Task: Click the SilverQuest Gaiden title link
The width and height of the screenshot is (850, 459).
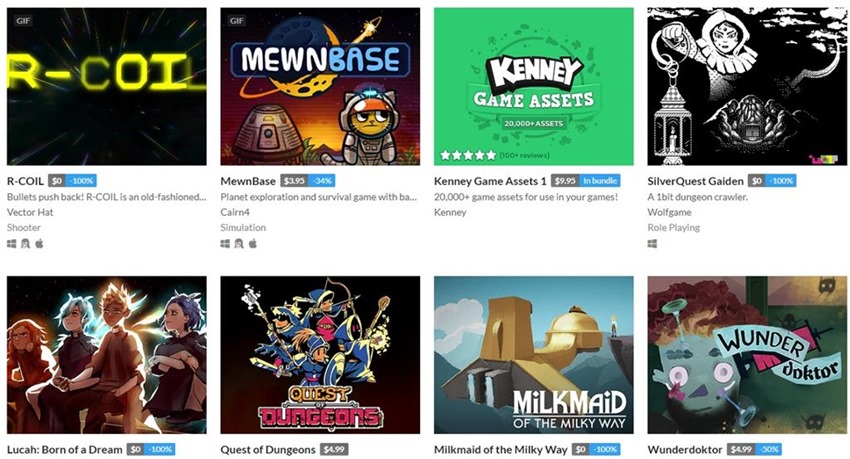Action: 696,181
